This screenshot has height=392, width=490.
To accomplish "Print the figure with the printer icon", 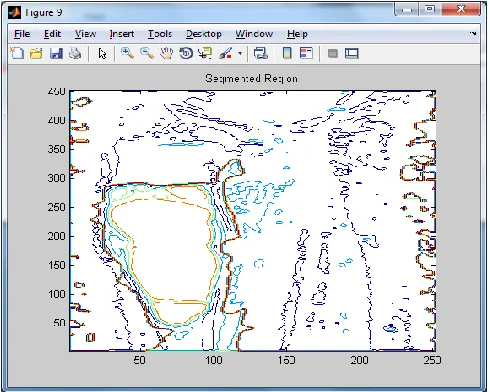I will 75,53.
